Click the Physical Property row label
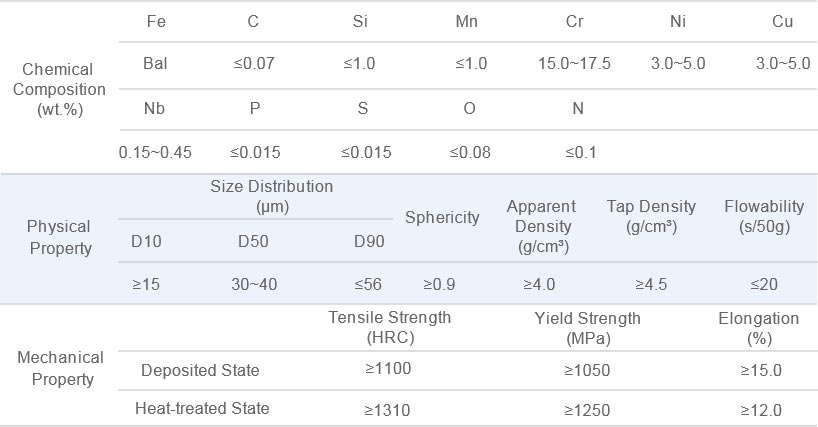The height and width of the screenshot is (427, 818). [x=59, y=237]
